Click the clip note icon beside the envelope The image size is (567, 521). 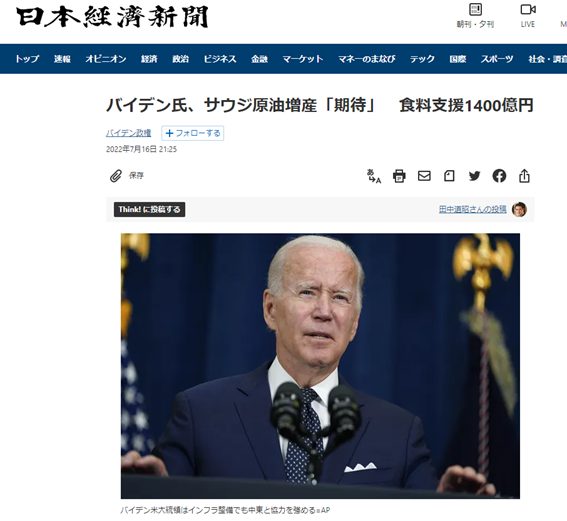(449, 176)
